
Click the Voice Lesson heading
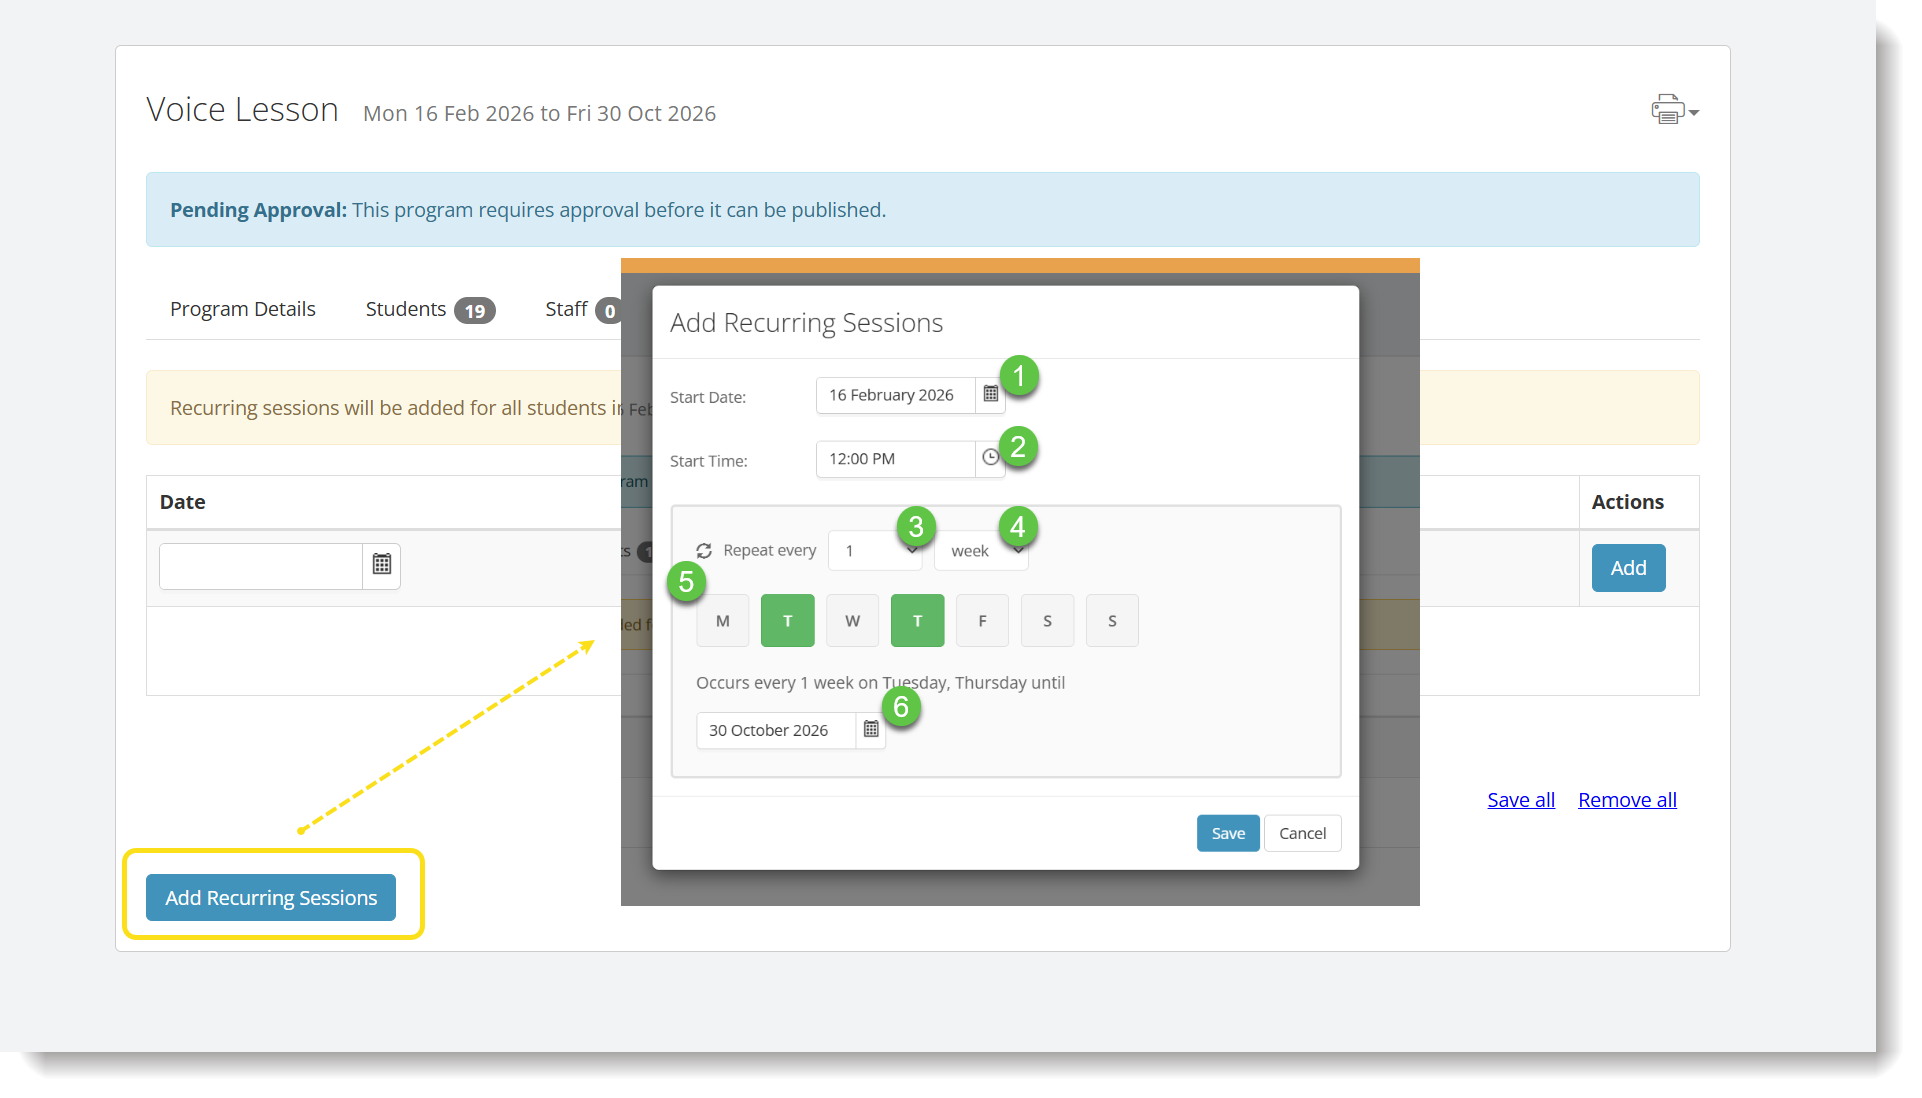[242, 110]
